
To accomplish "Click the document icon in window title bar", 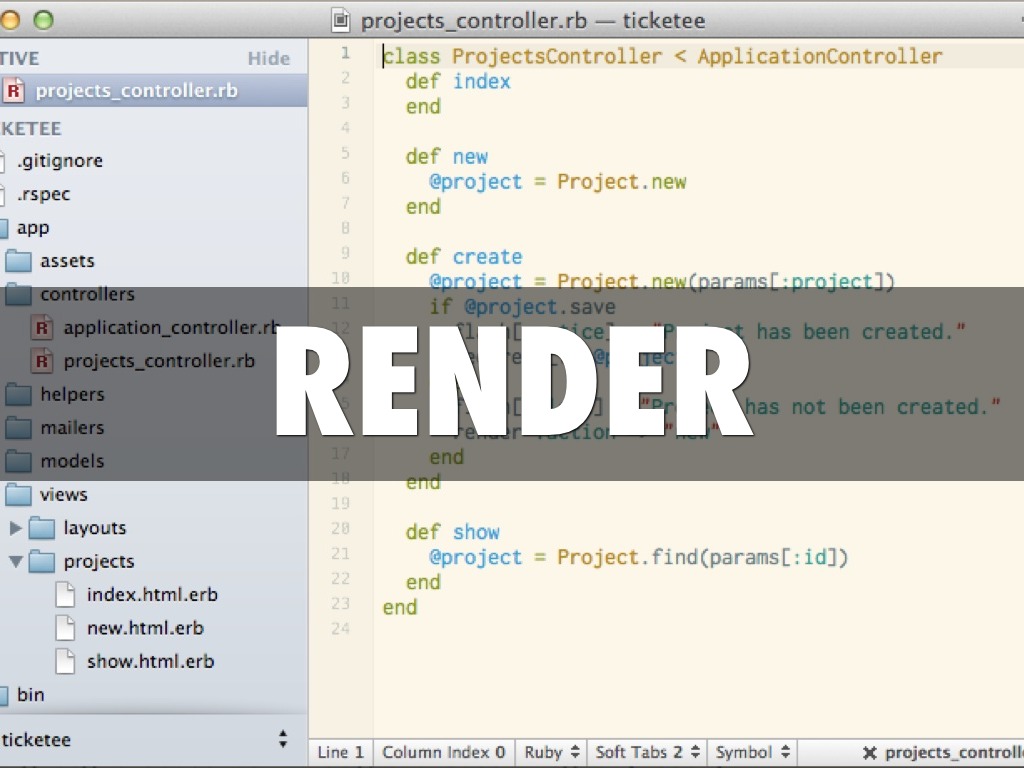I will tap(342, 20).
